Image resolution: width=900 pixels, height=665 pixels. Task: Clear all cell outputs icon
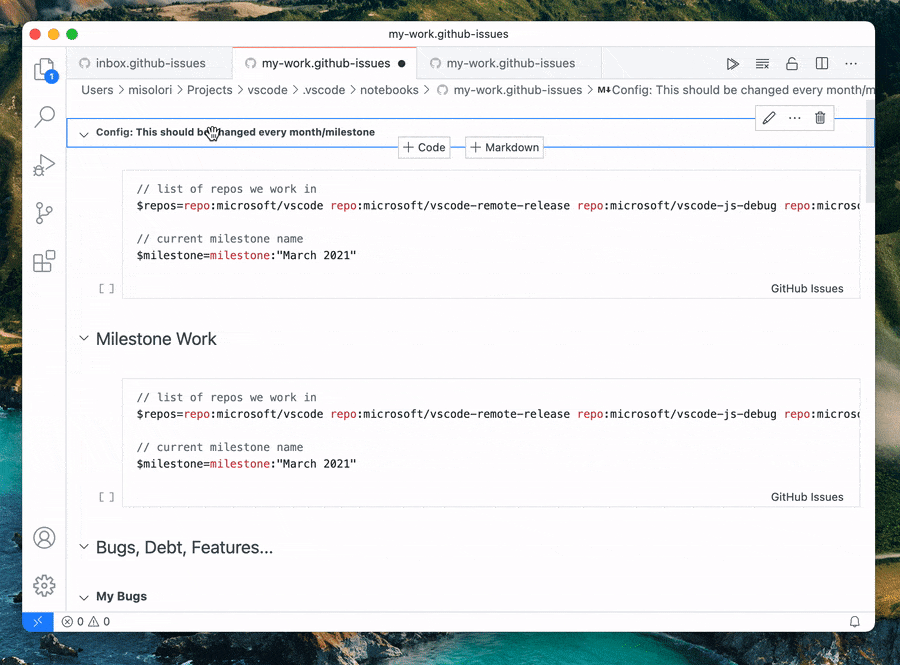point(762,64)
